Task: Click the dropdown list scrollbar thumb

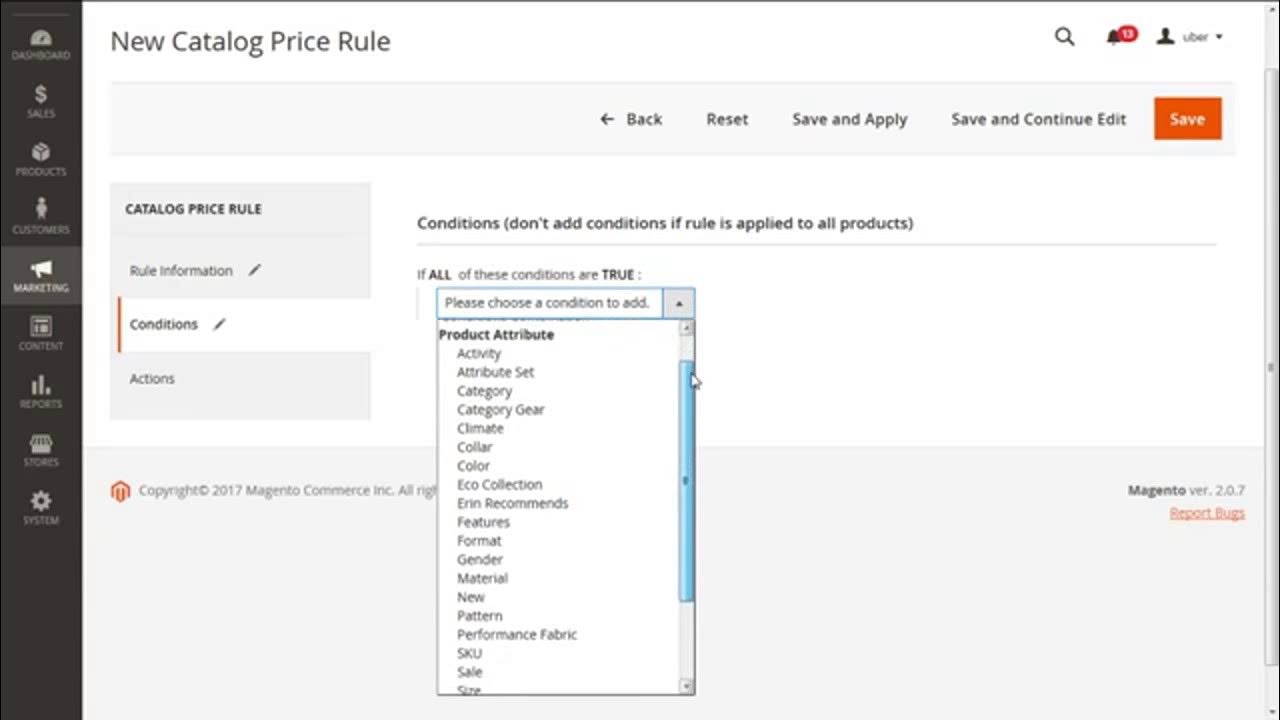Action: pyautogui.click(x=686, y=480)
